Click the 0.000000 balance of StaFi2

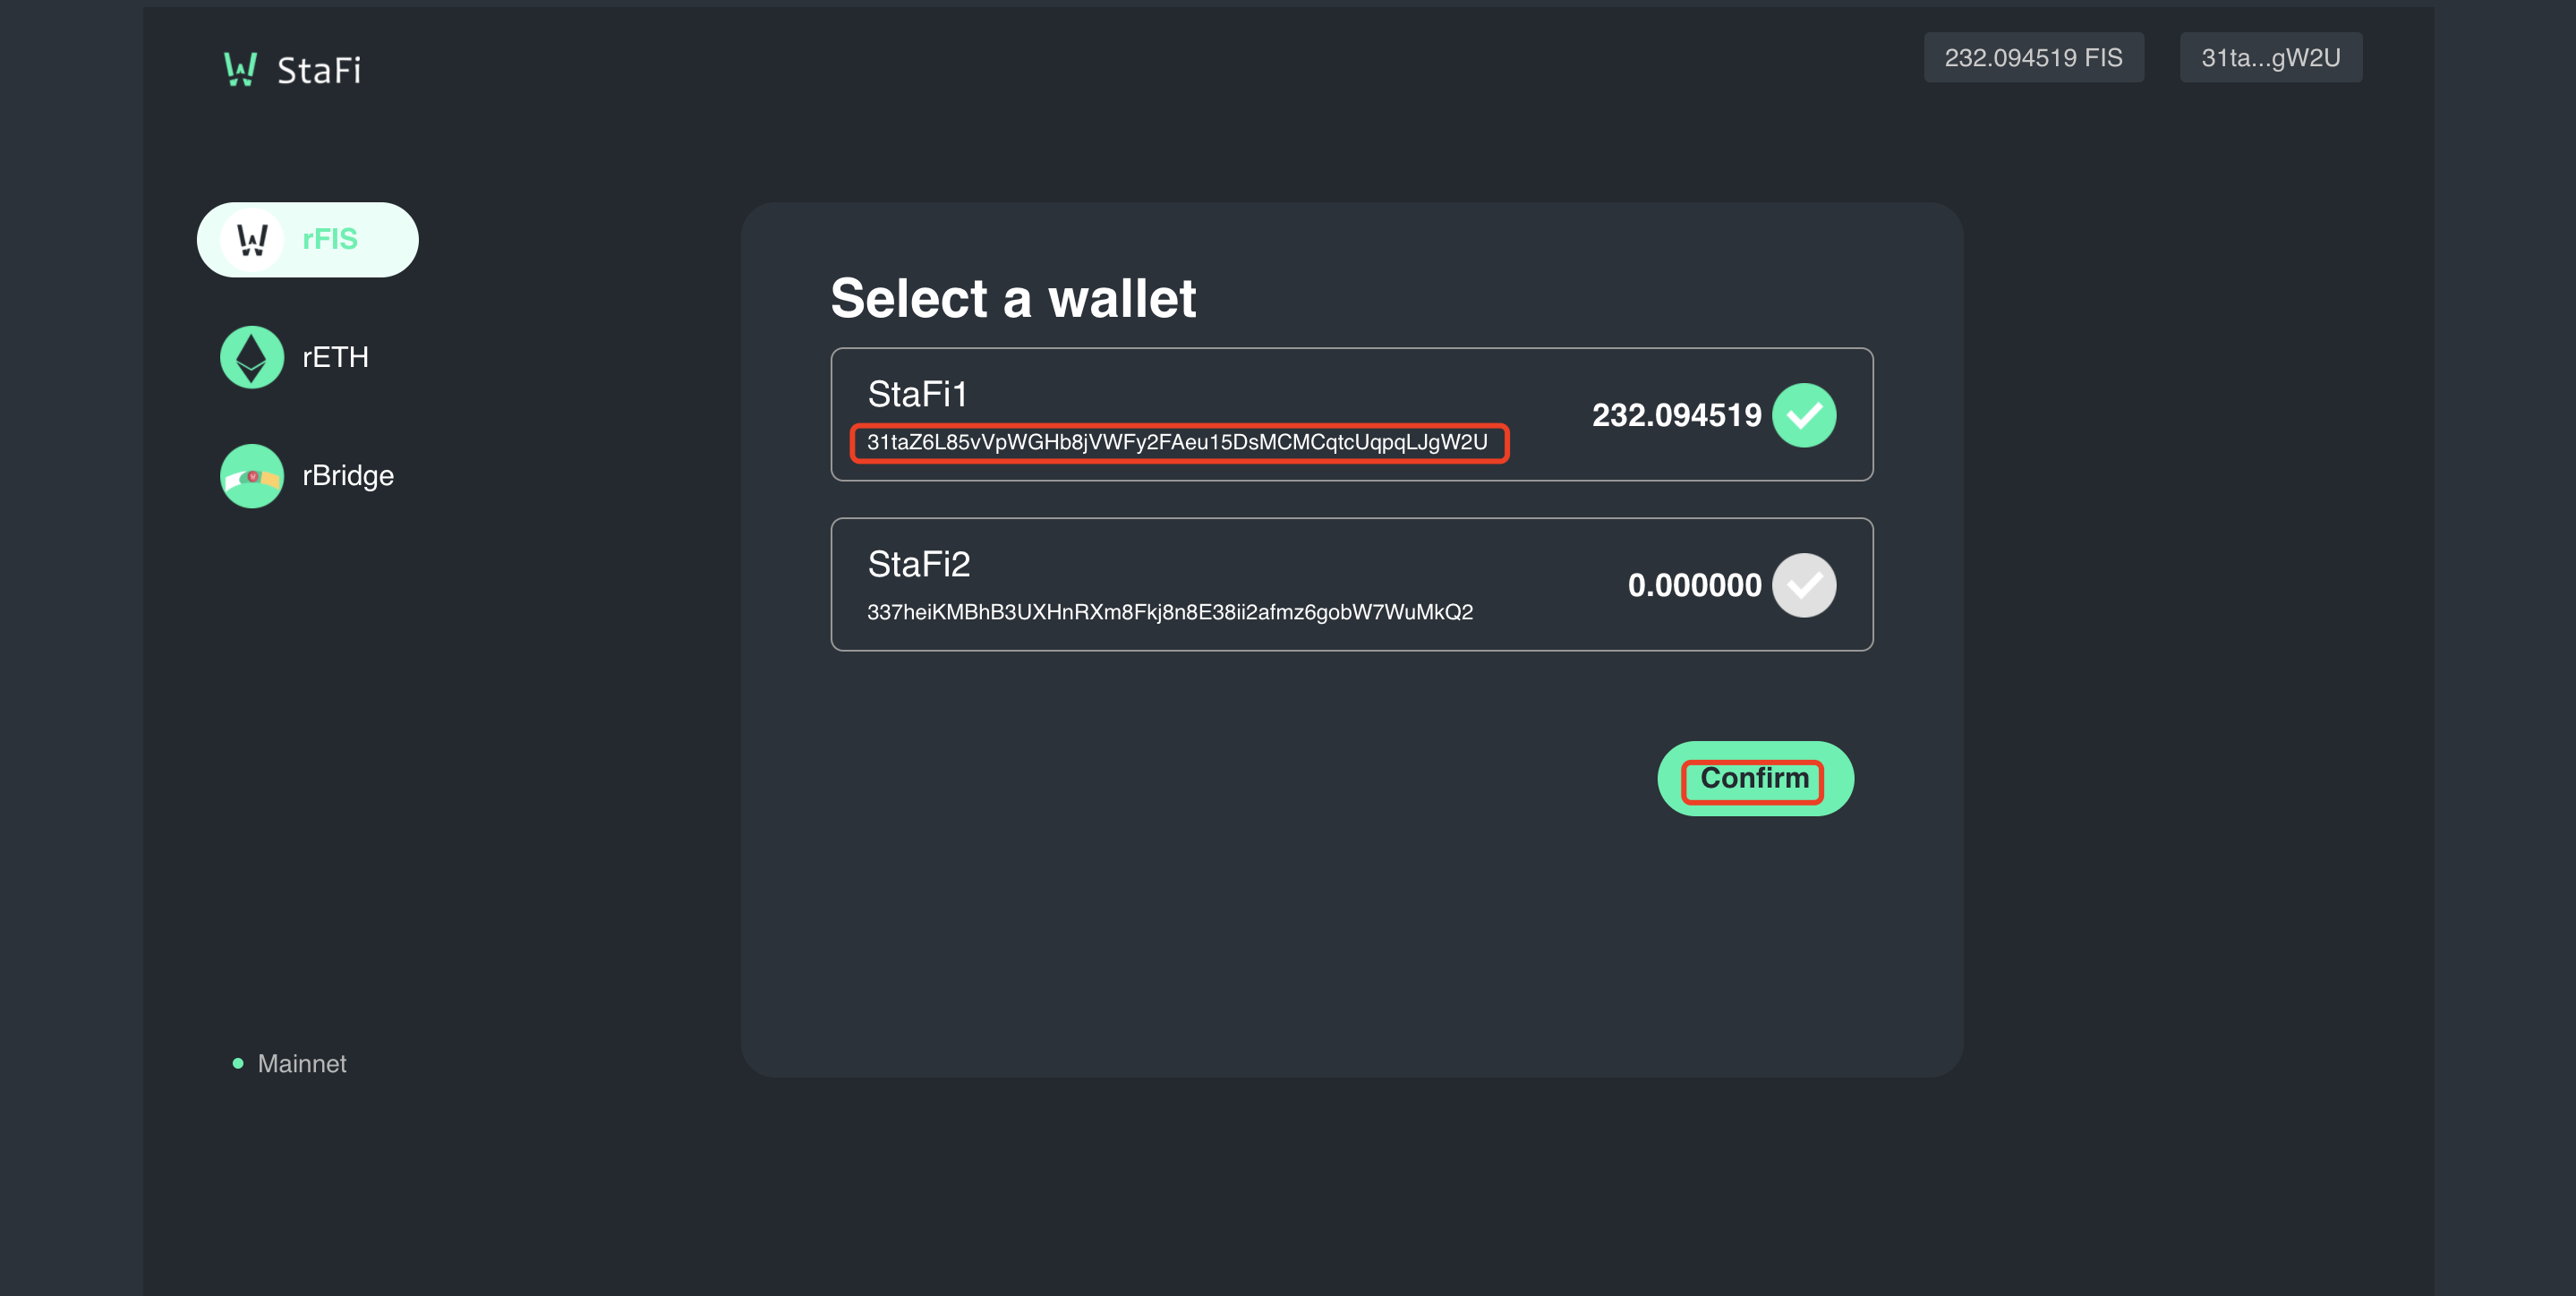click(x=1695, y=585)
